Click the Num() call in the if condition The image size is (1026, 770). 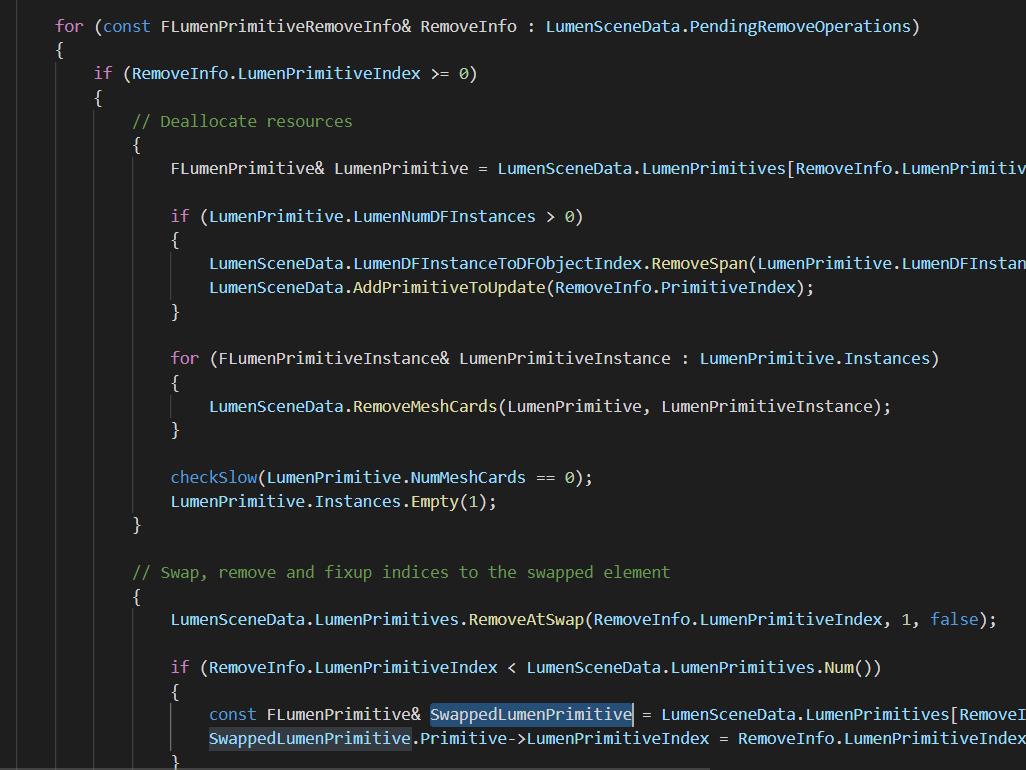[x=848, y=668]
